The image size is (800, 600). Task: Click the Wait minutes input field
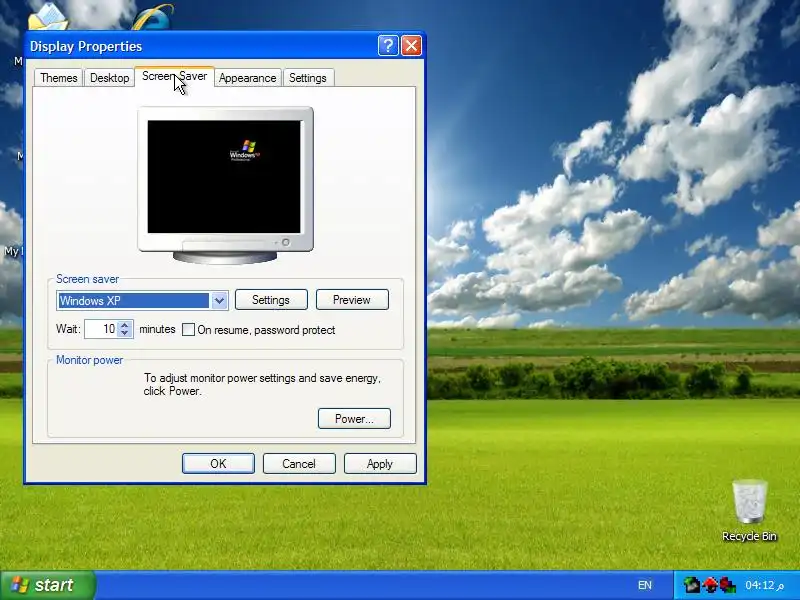point(102,329)
